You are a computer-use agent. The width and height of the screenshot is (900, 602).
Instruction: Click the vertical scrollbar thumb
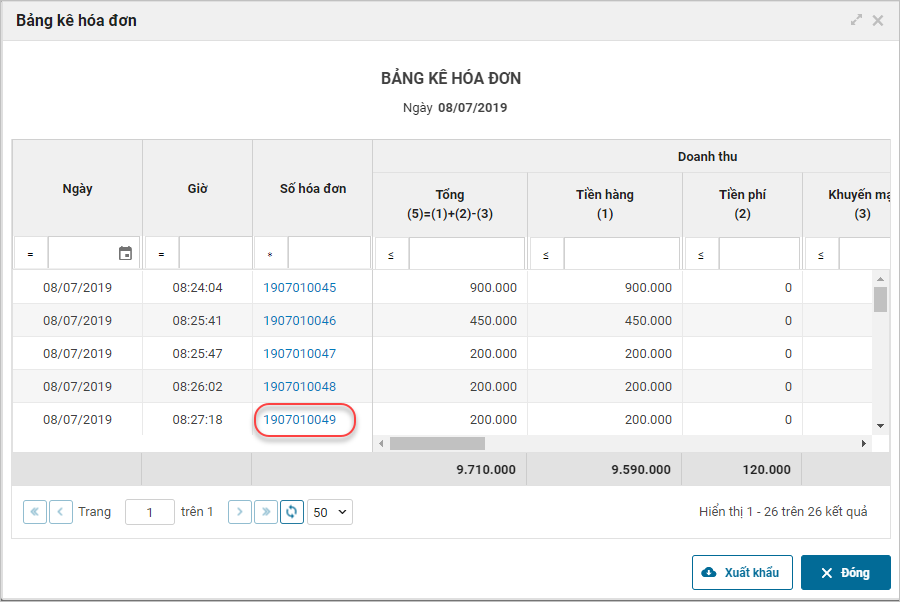pyautogui.click(x=880, y=299)
